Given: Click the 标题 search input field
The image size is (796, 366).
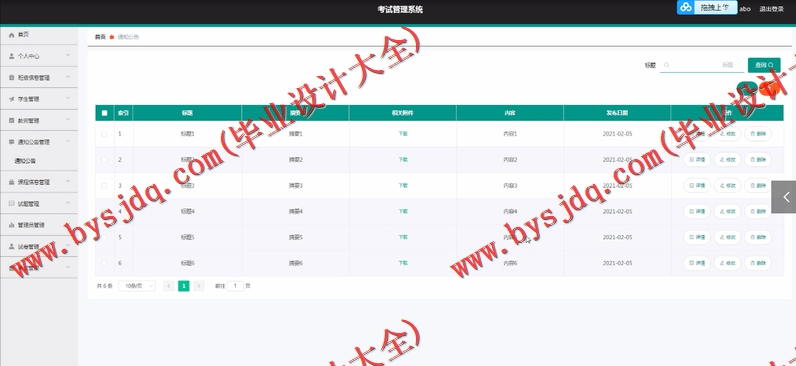Looking at the screenshot, I should tap(702, 65).
